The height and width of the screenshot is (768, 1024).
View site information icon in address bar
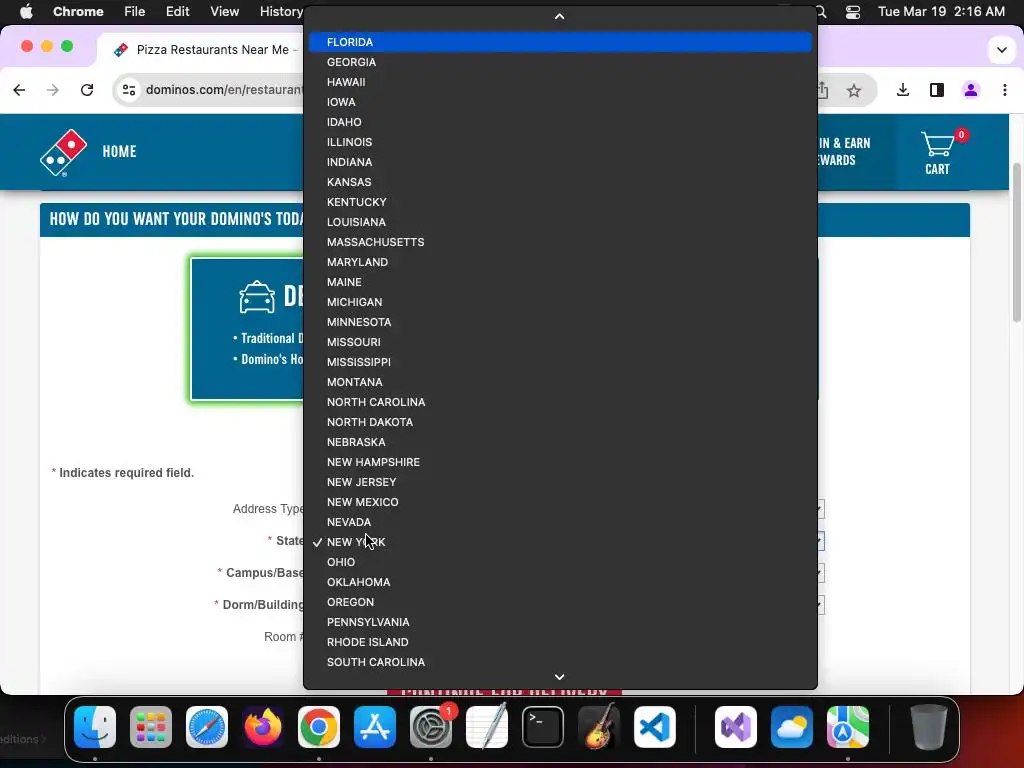pos(129,90)
